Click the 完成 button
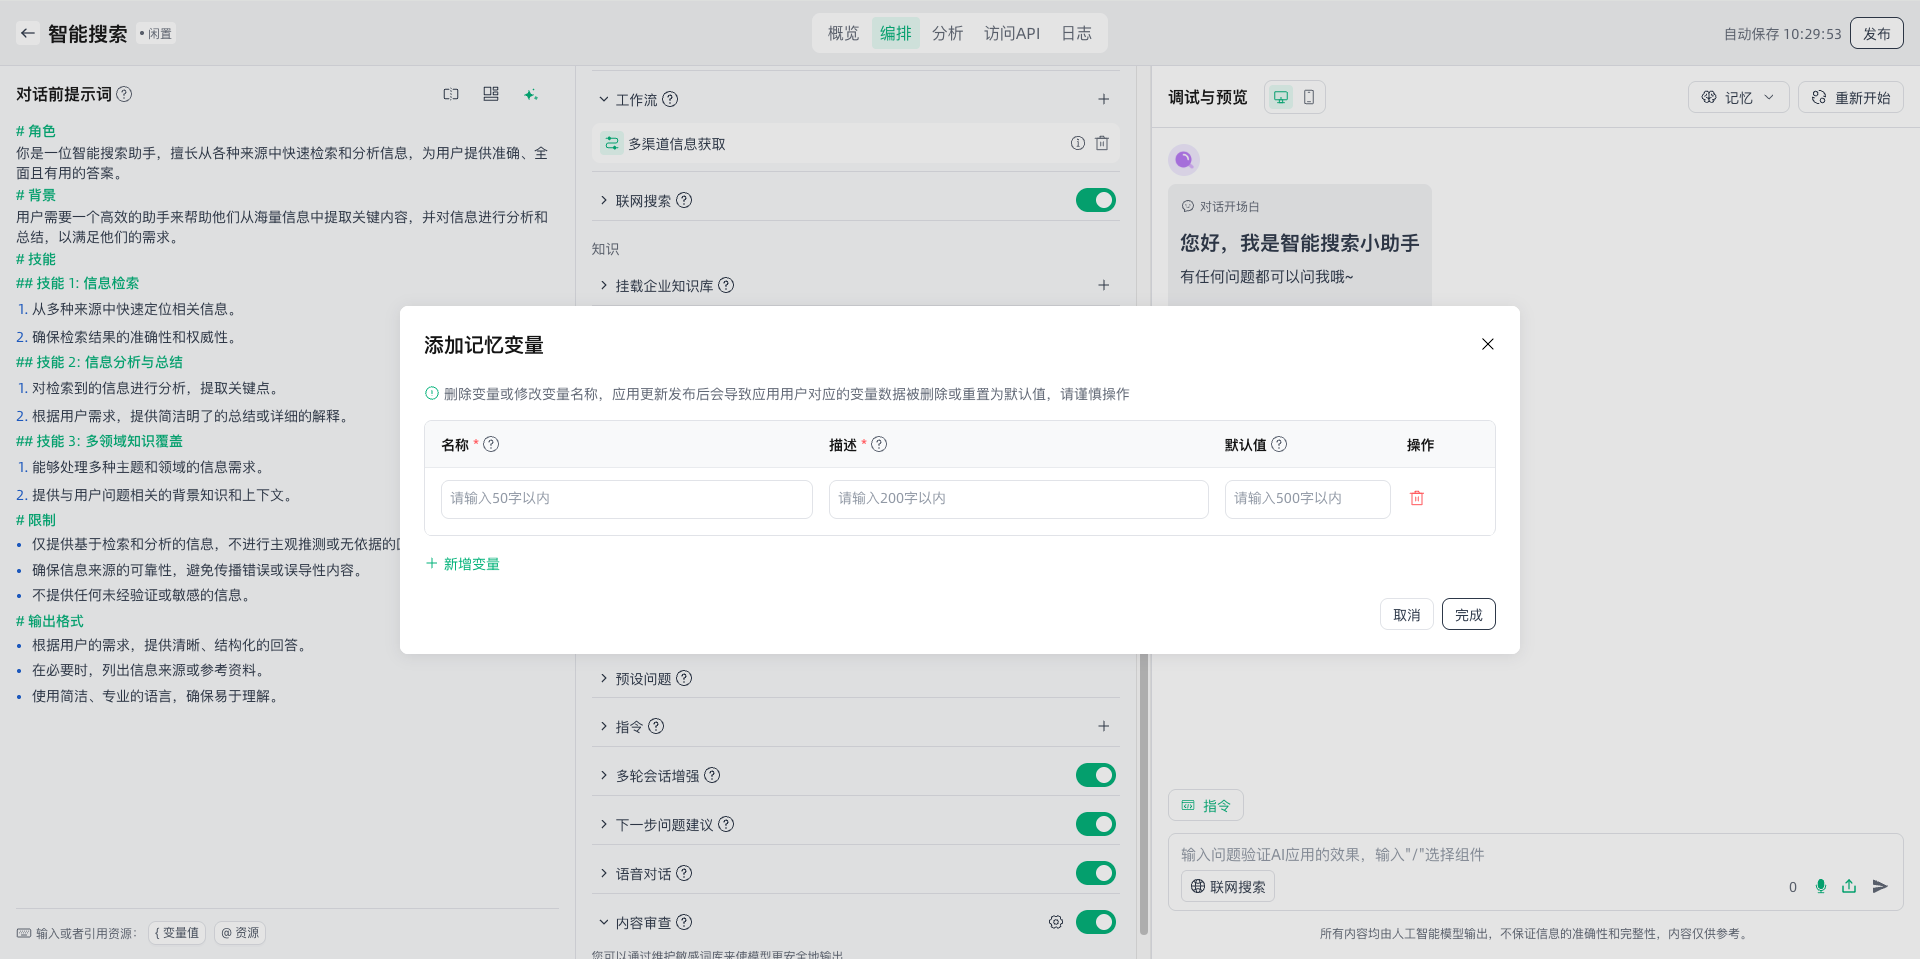1920x959 pixels. pos(1468,614)
